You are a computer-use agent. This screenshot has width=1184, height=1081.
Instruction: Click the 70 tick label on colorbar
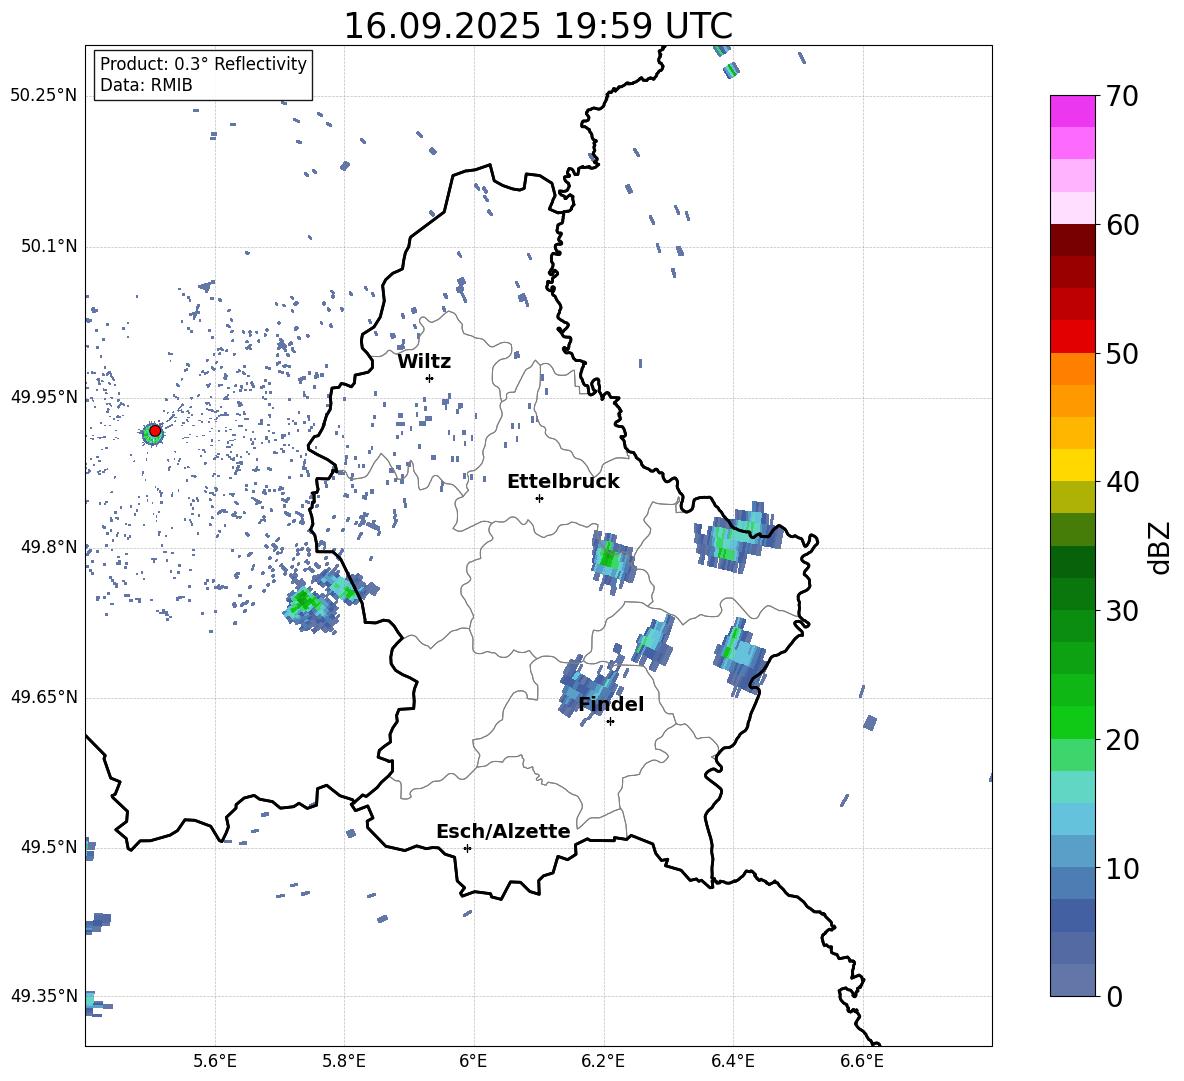click(x=1122, y=97)
